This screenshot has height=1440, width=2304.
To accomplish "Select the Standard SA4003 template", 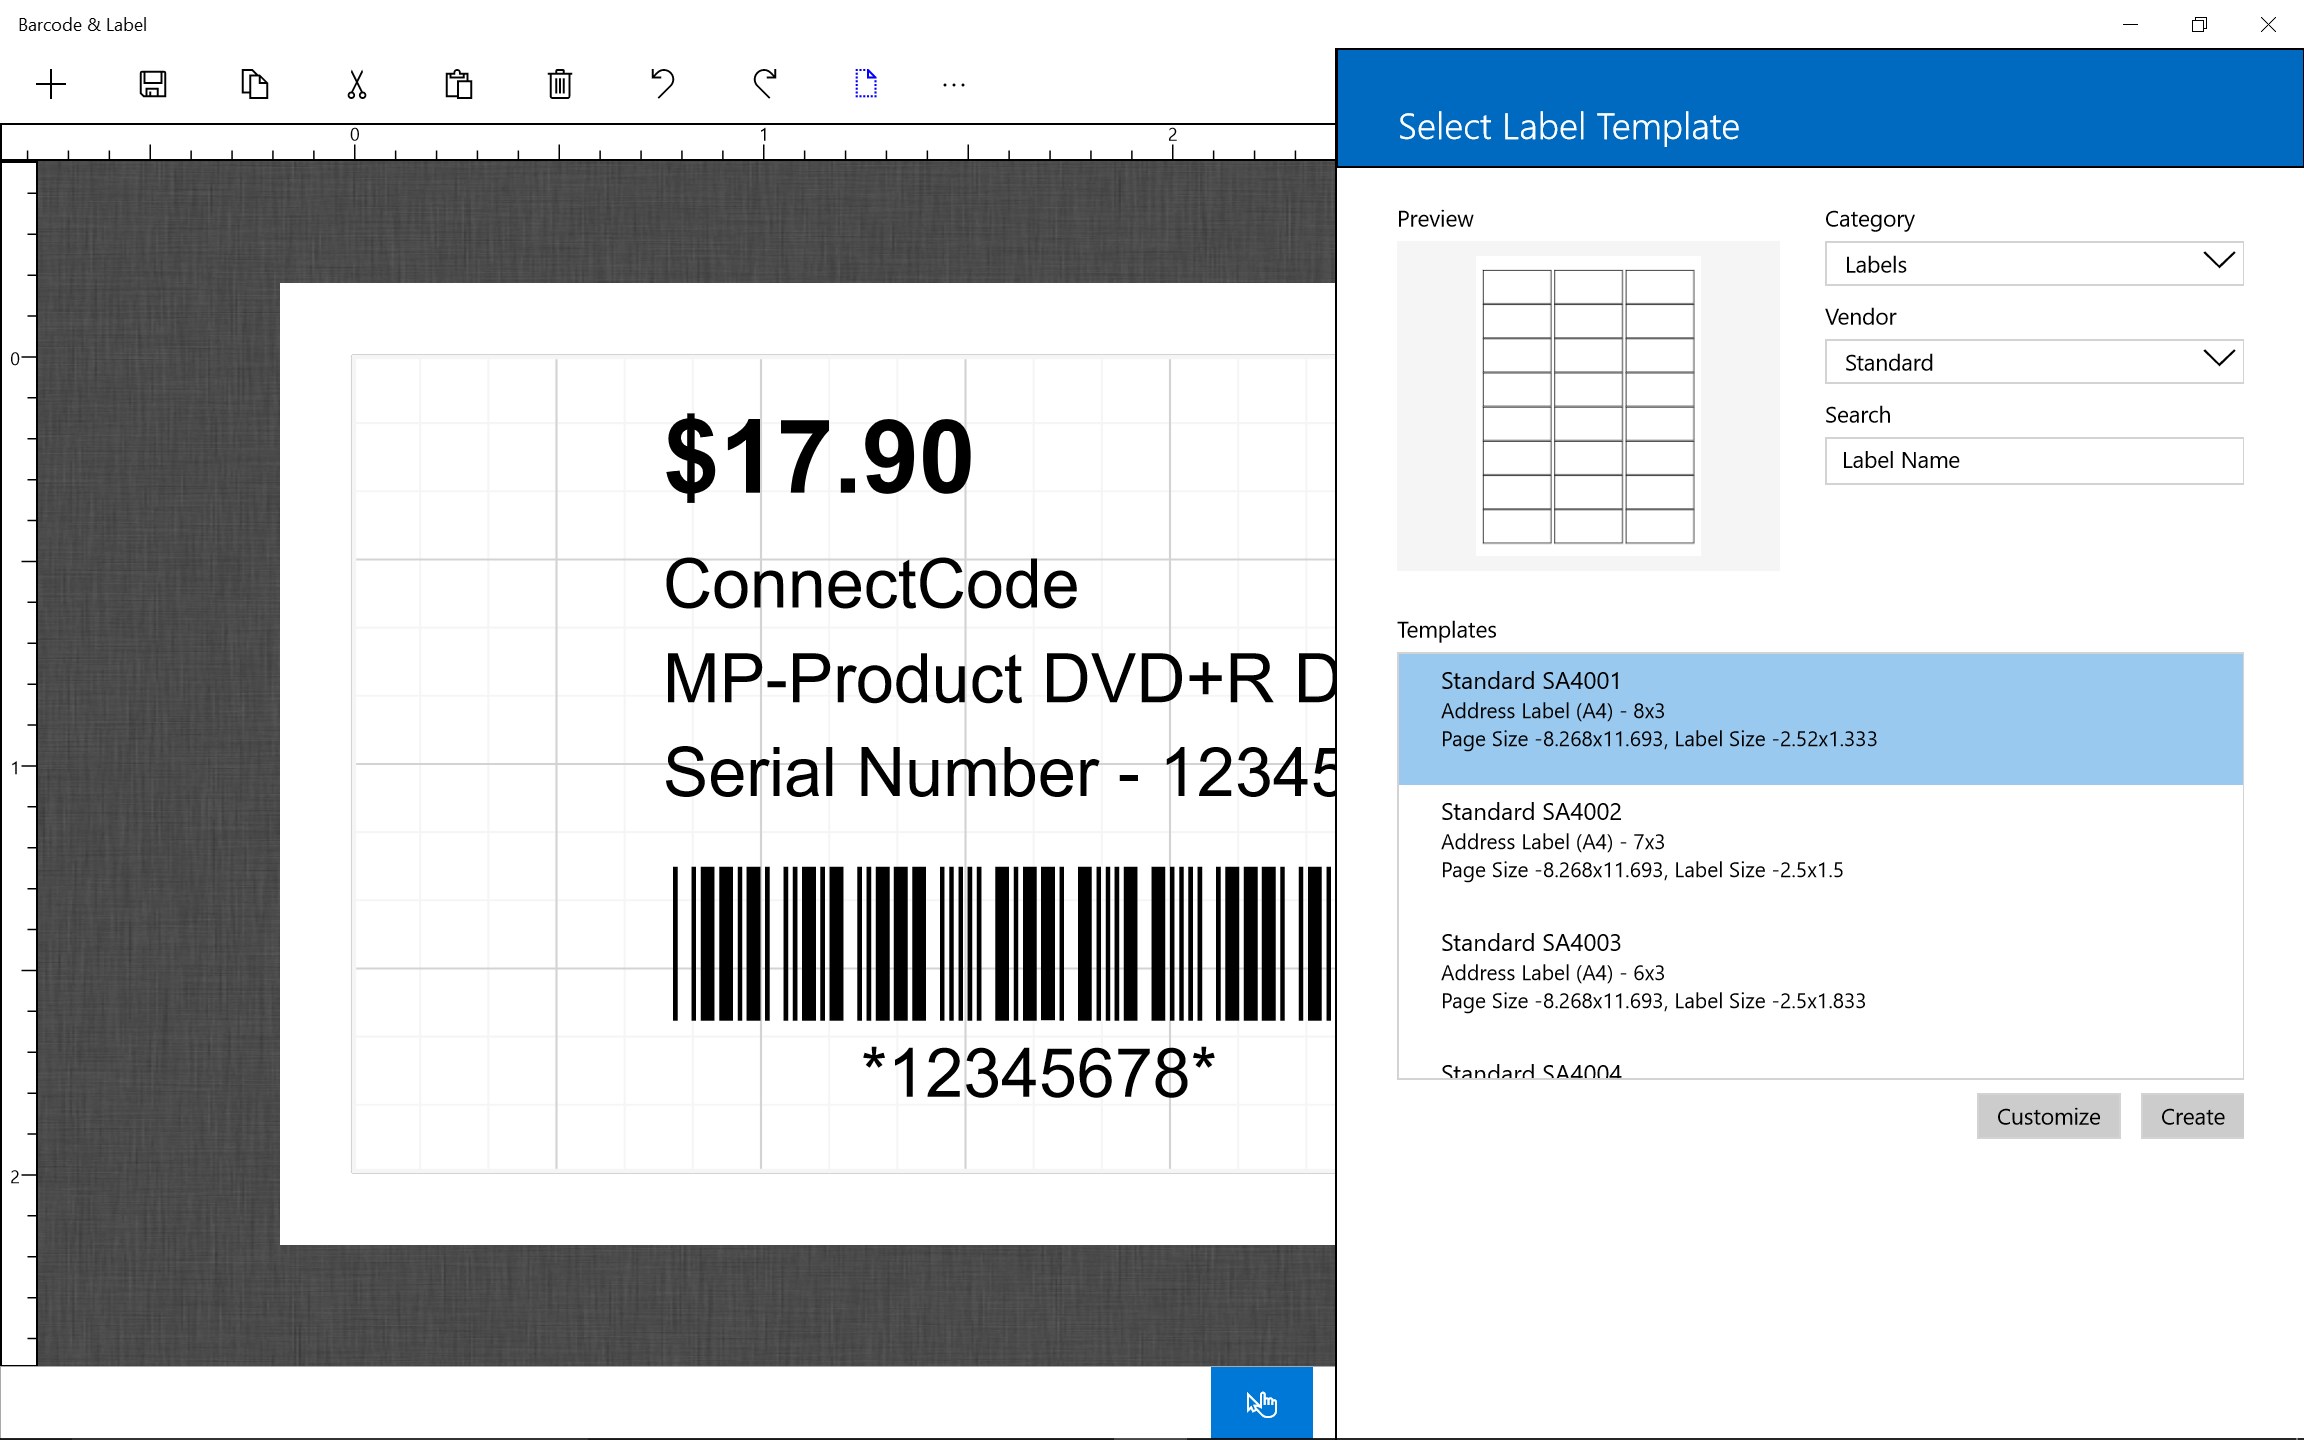I will click(1819, 972).
